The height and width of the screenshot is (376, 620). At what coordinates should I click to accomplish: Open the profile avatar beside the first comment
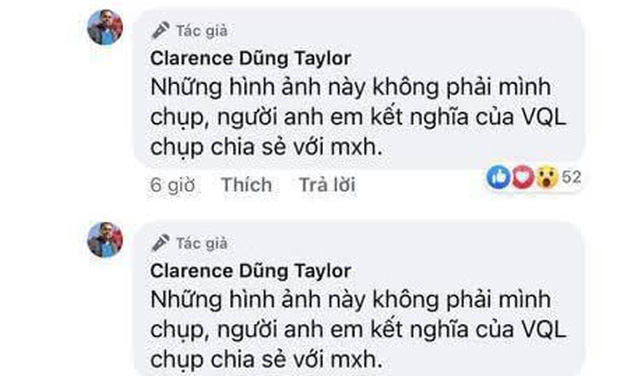105,27
